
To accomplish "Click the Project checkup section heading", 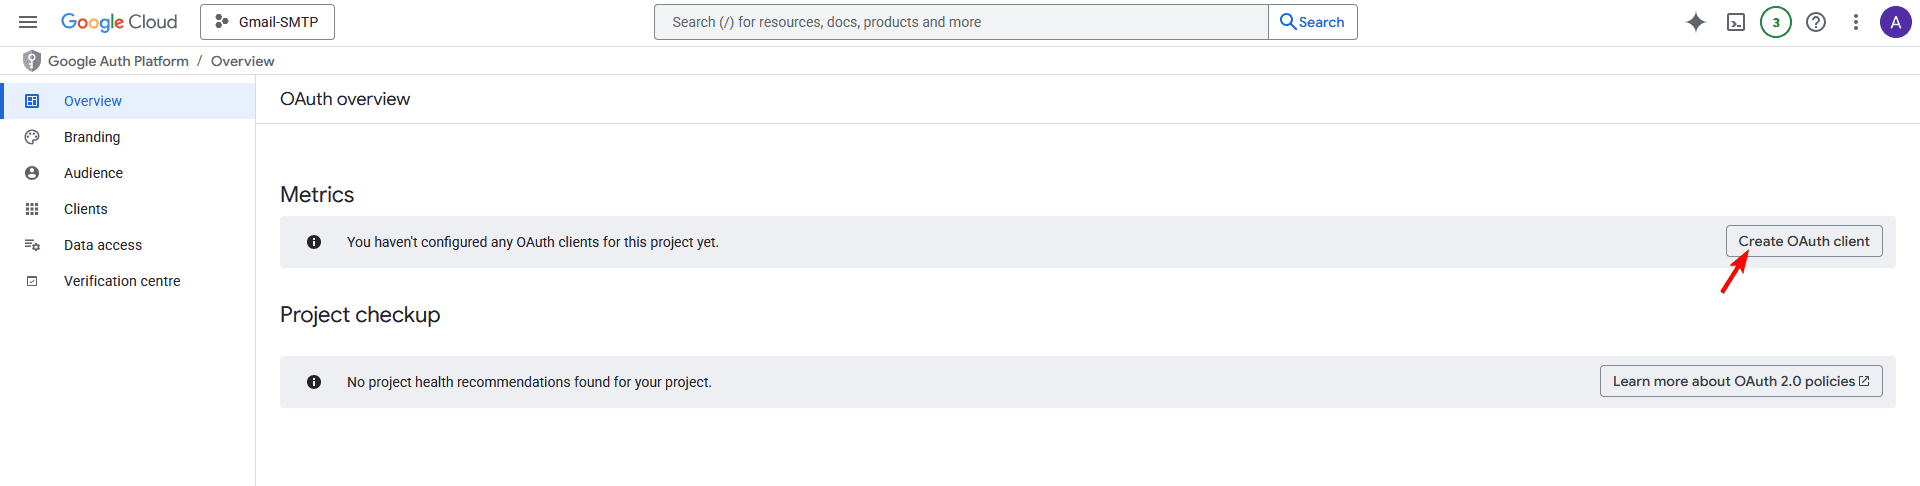I will 360,315.
